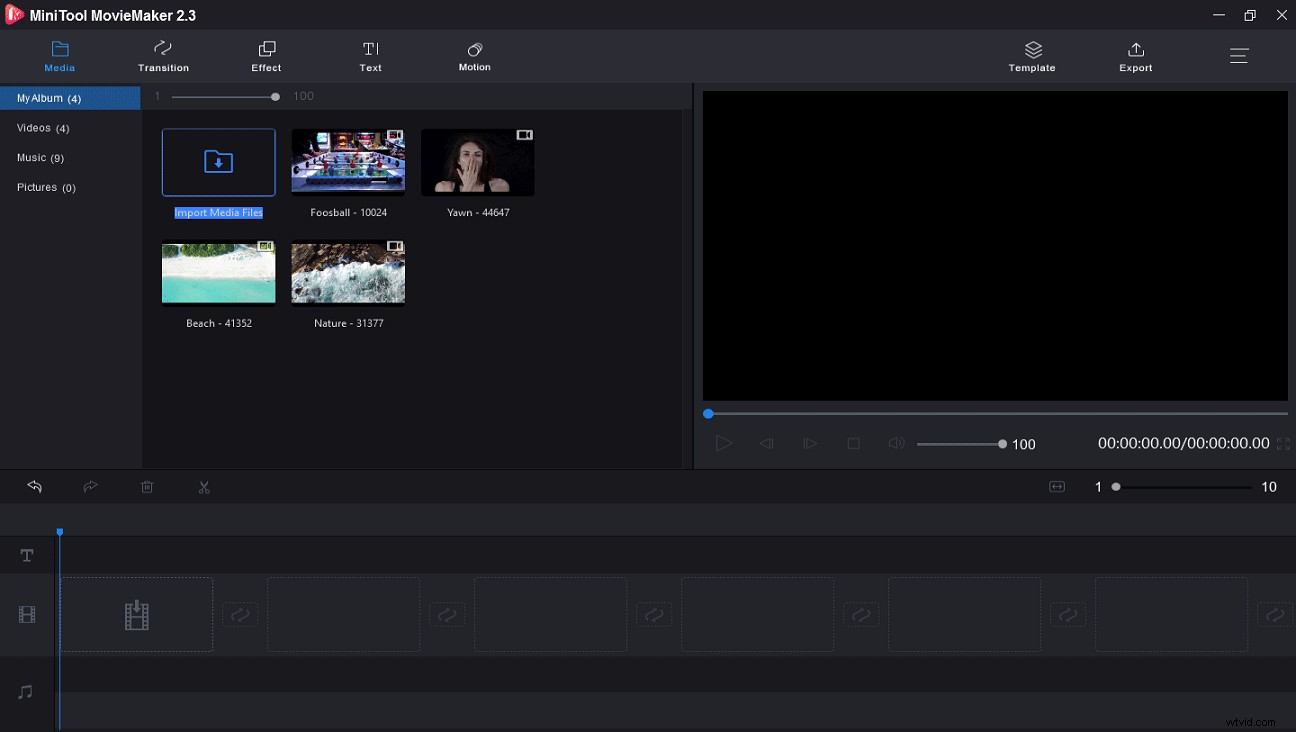This screenshot has width=1296, height=732.
Task: Switch to the Pictures category
Action: click(46, 187)
